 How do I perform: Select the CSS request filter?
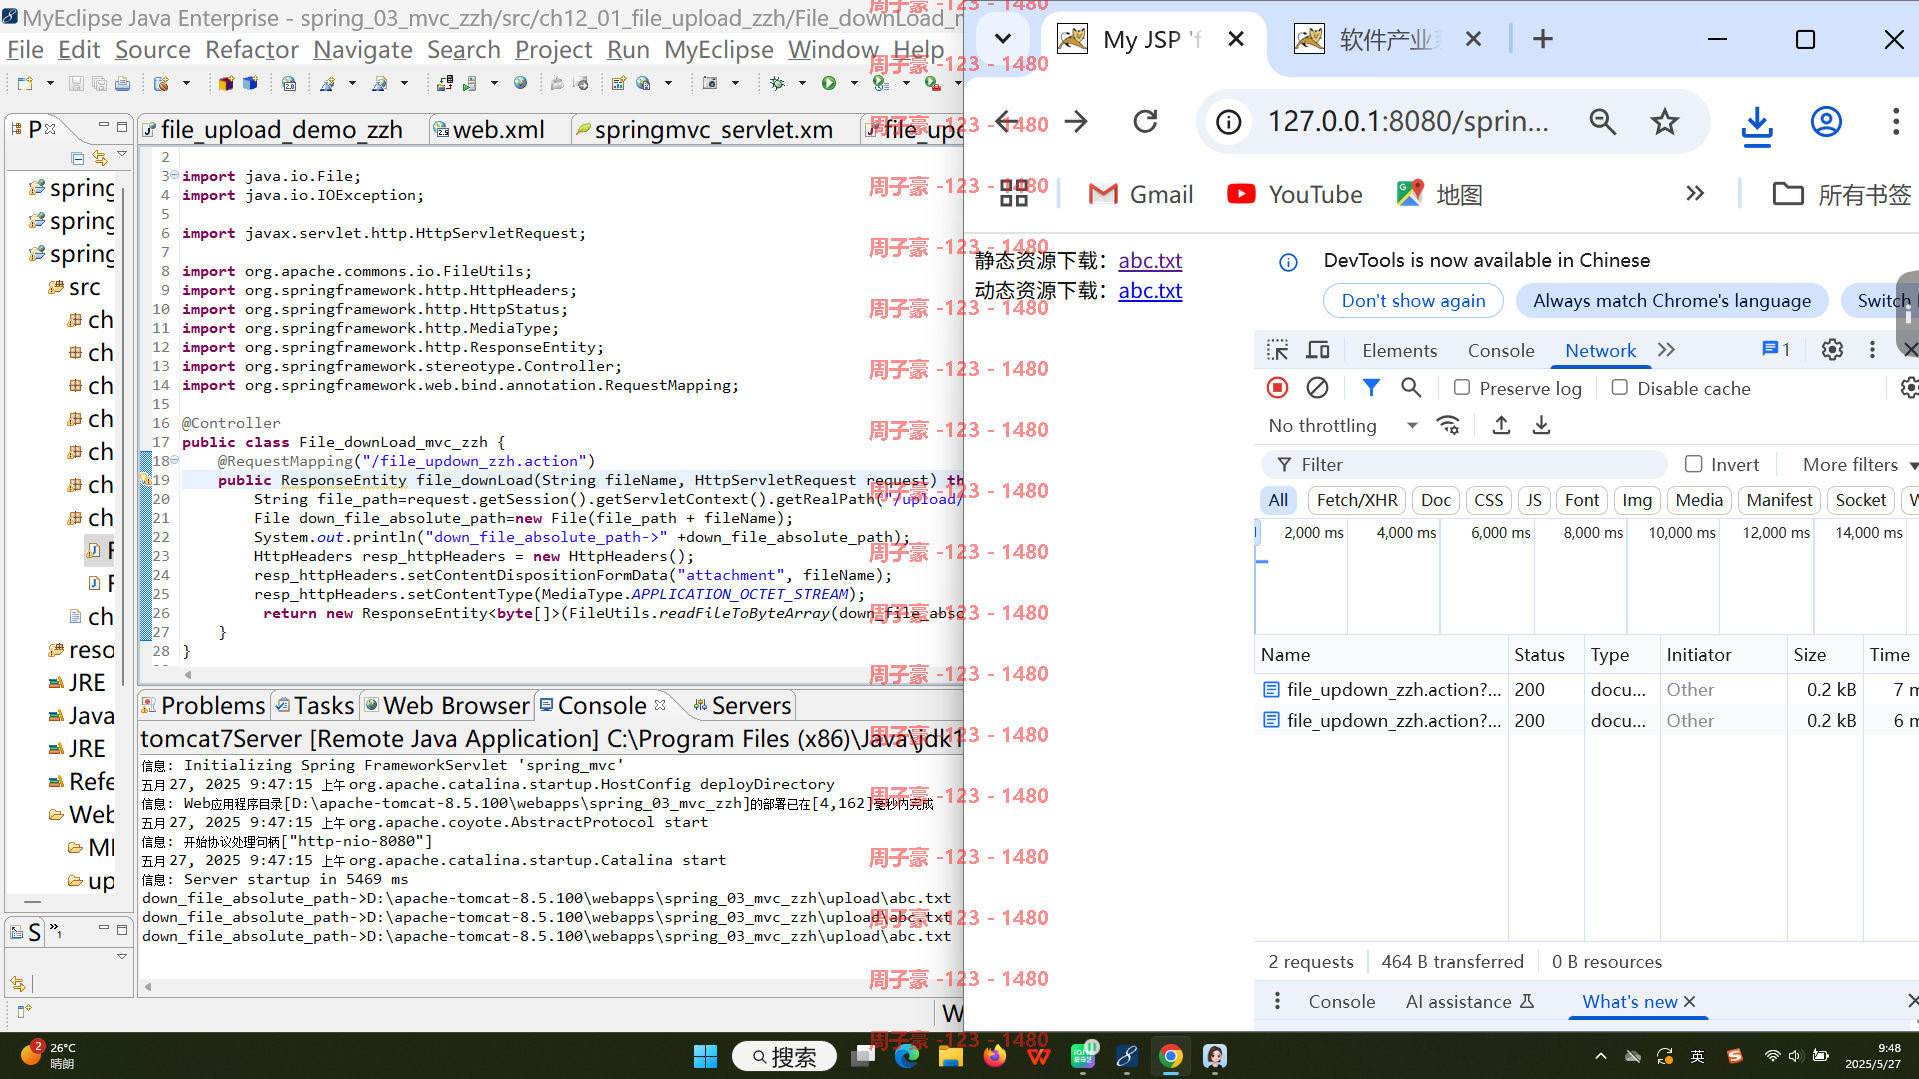1488,500
